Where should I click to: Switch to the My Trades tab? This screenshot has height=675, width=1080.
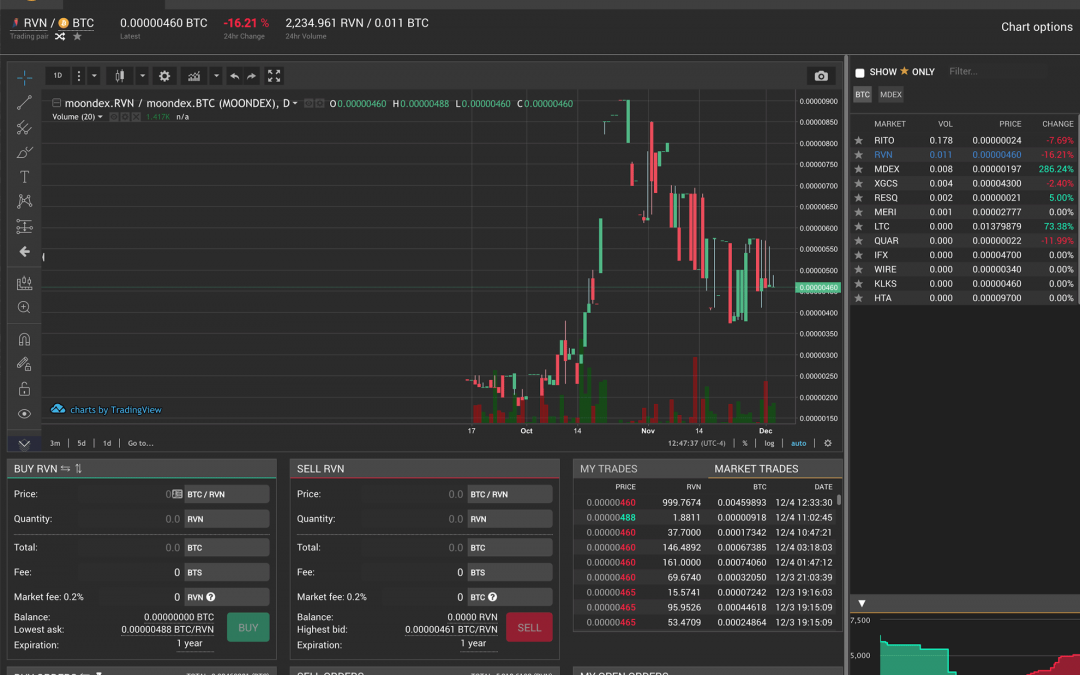(608, 468)
